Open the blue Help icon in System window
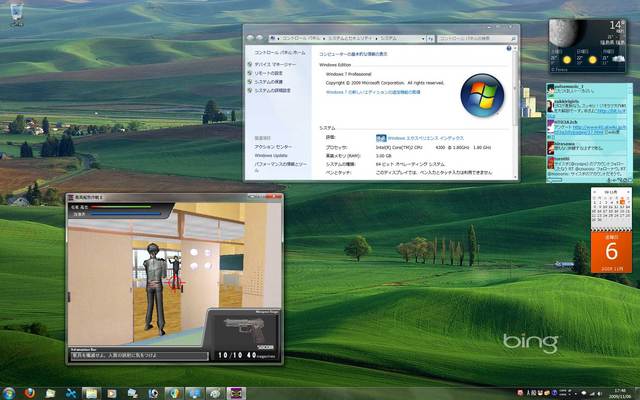 pos(509,48)
